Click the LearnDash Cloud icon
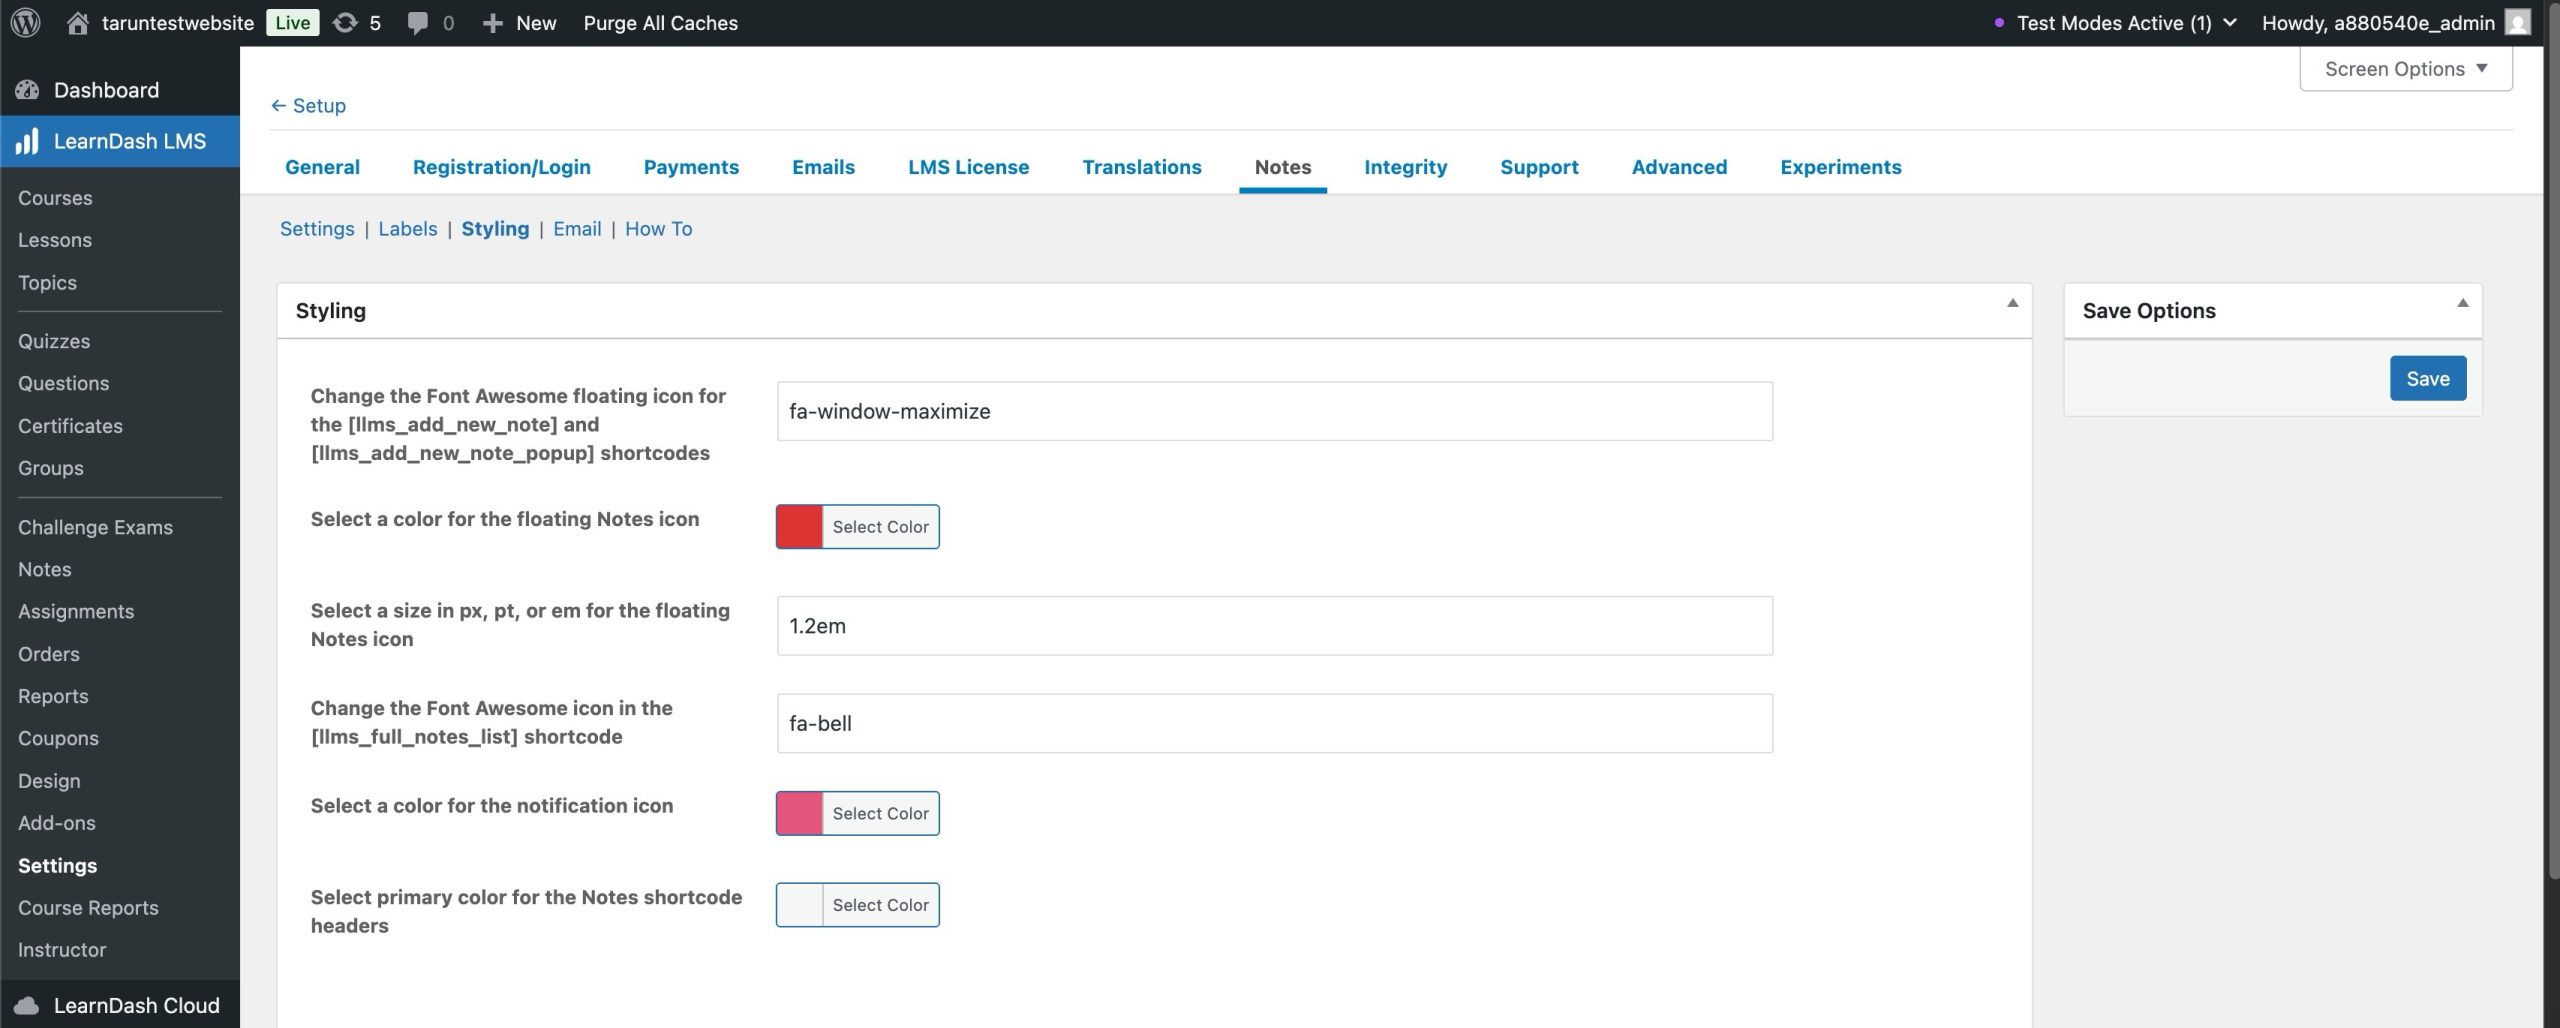 point(27,1005)
